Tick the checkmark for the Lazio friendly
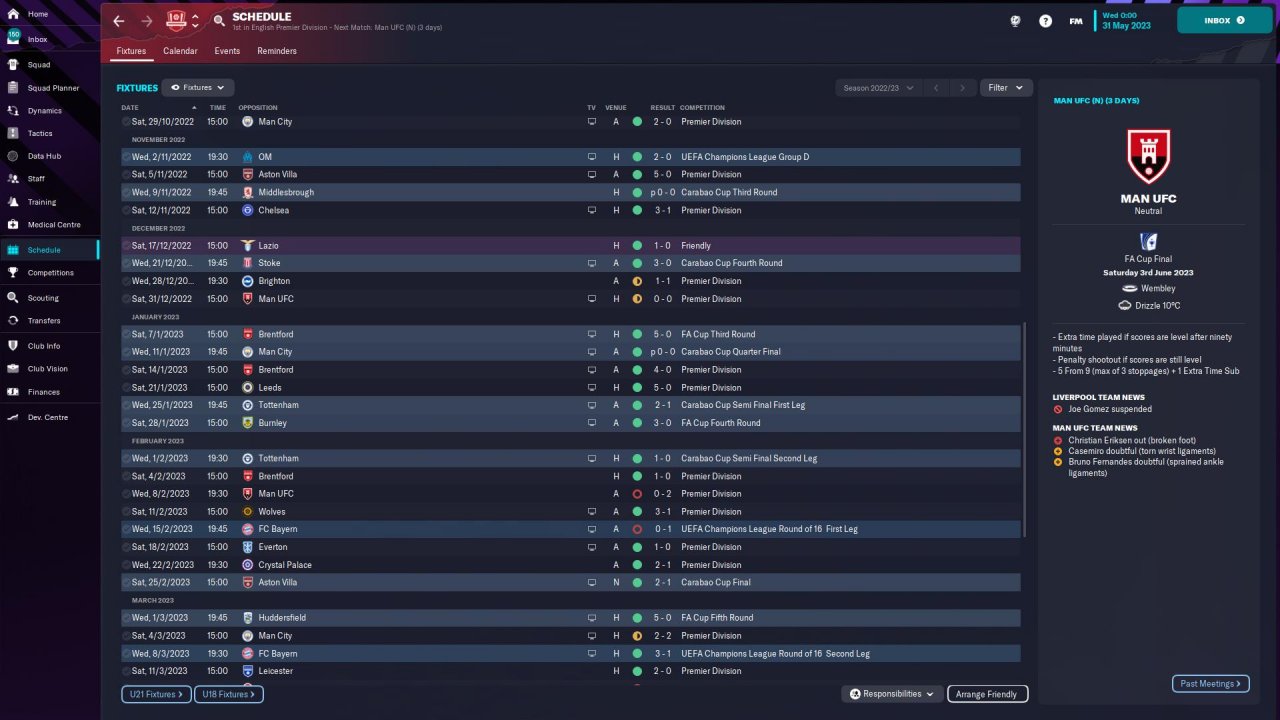 (127, 246)
